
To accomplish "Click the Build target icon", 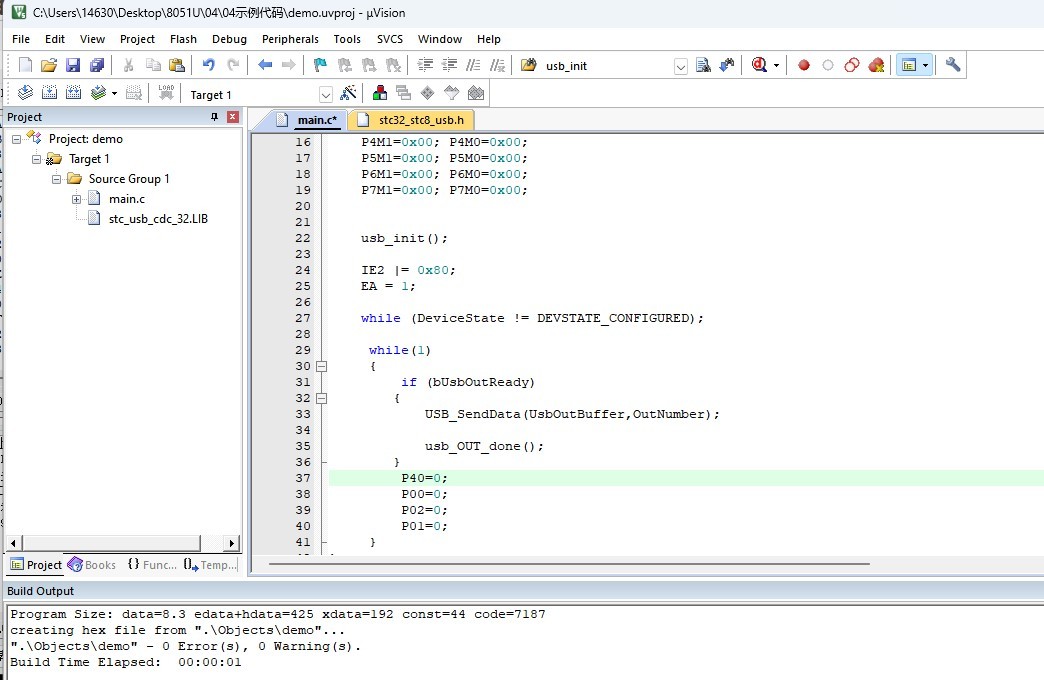I will coord(49,93).
